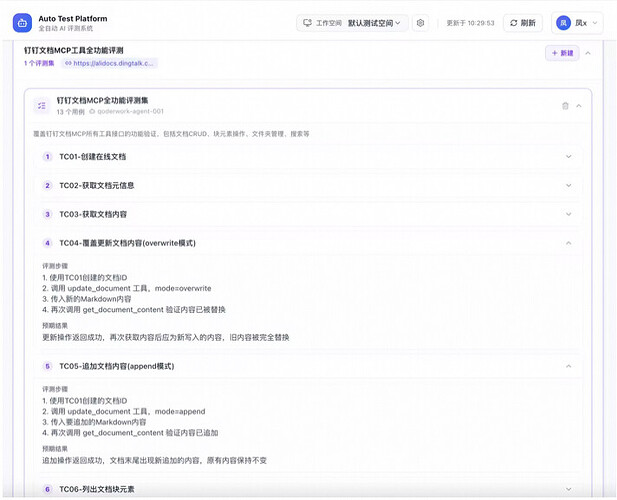Image resolution: width=617 pixels, height=500 pixels.
Task: Click the step 验证内容已被替换
Action: coord(196,310)
